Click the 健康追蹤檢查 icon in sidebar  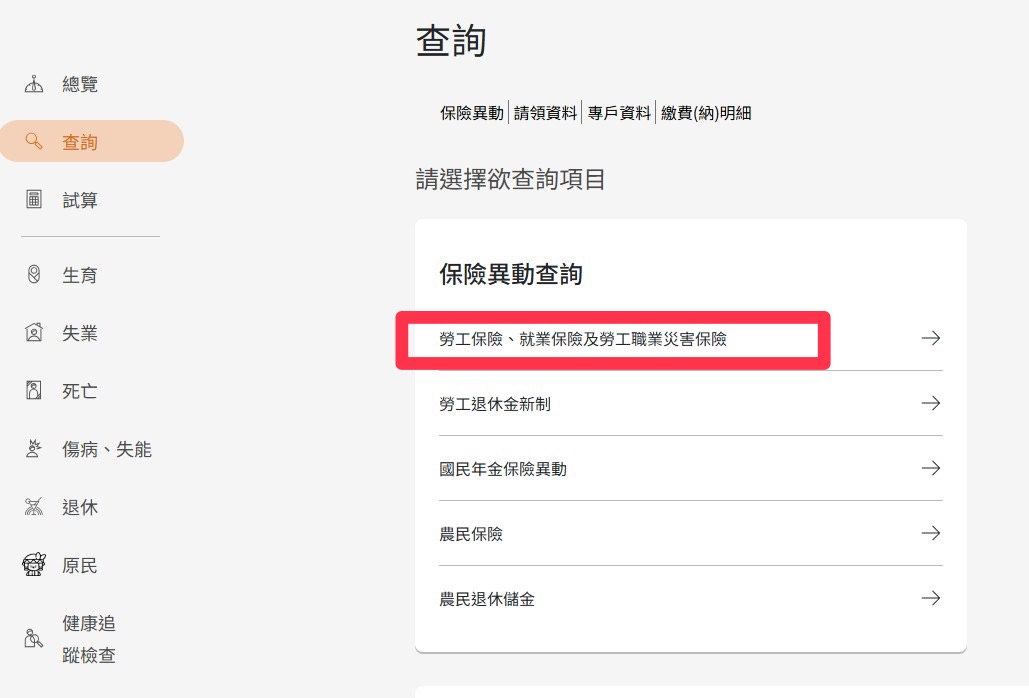point(34,638)
